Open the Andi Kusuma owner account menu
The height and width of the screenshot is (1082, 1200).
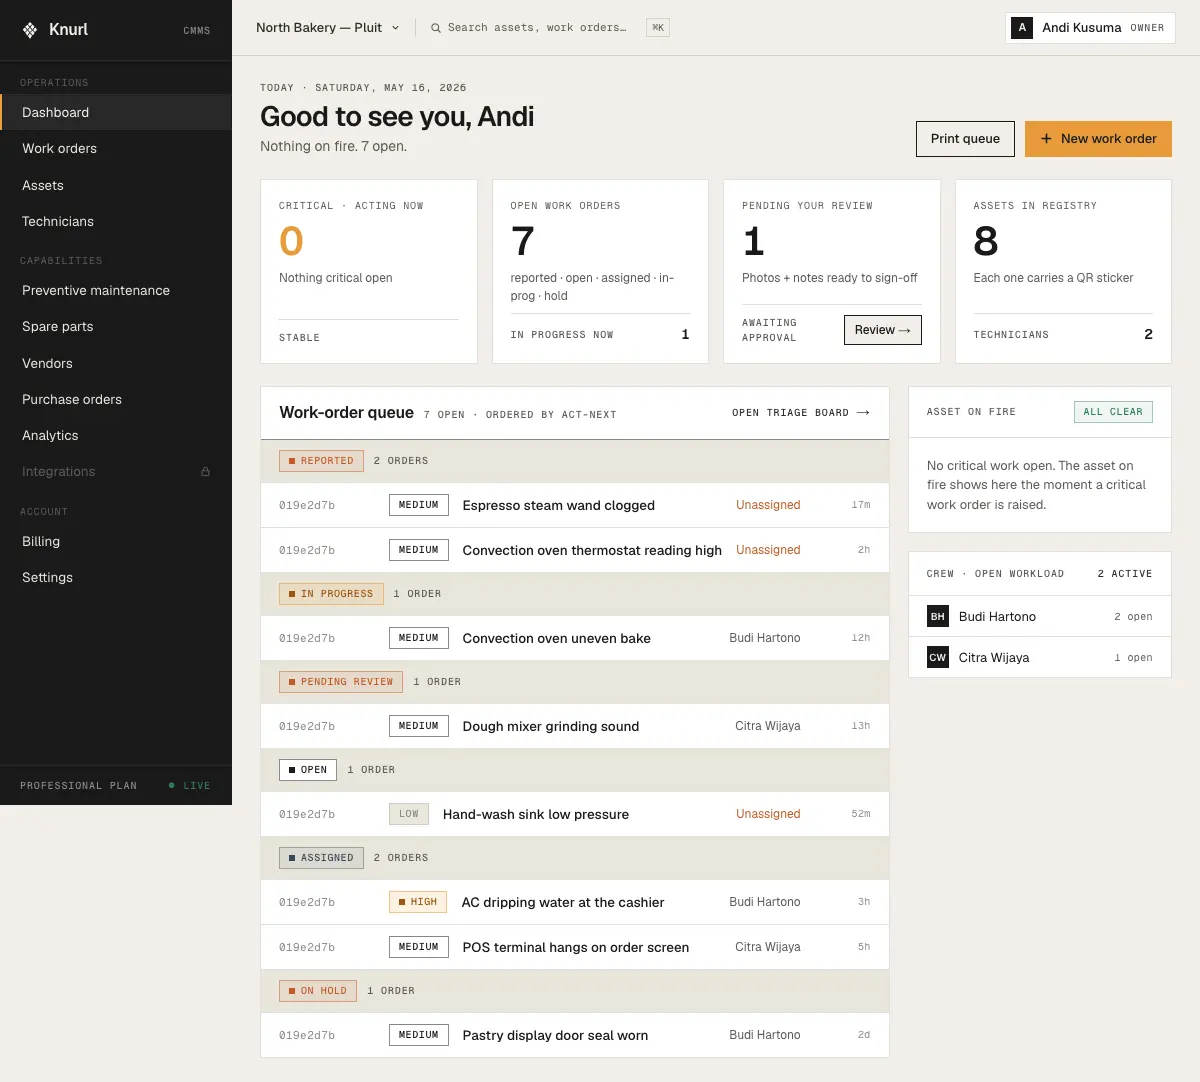tap(1090, 28)
